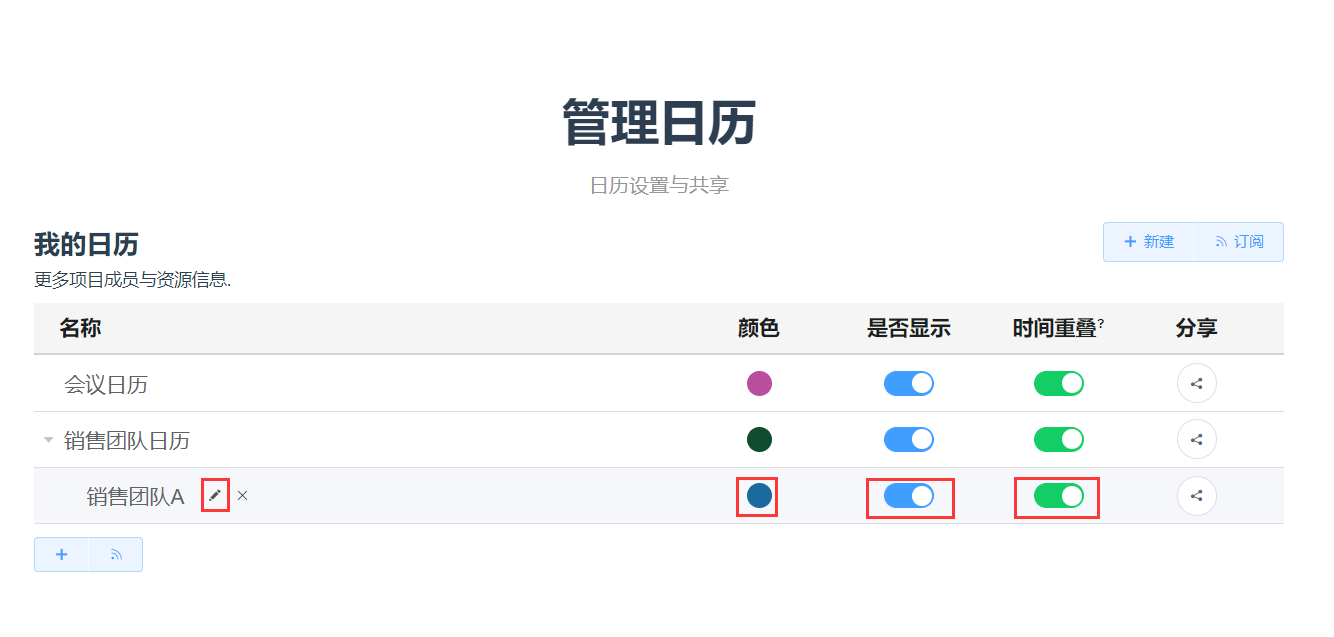Click the 名称 column header

[80, 328]
